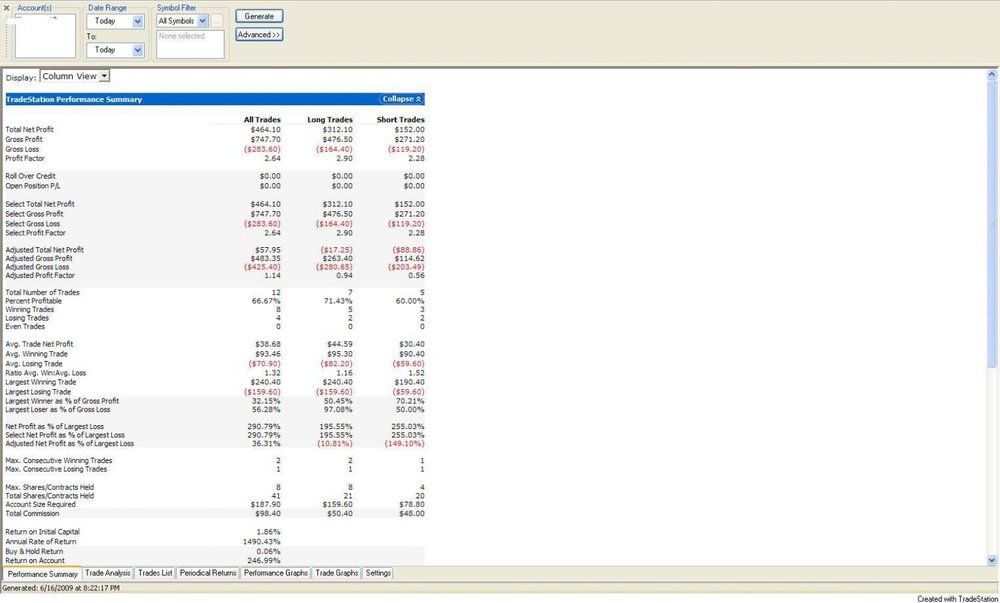This screenshot has width=1000, height=603.
Task: Open the Trade Graphs tab
Action: [x=337, y=573]
